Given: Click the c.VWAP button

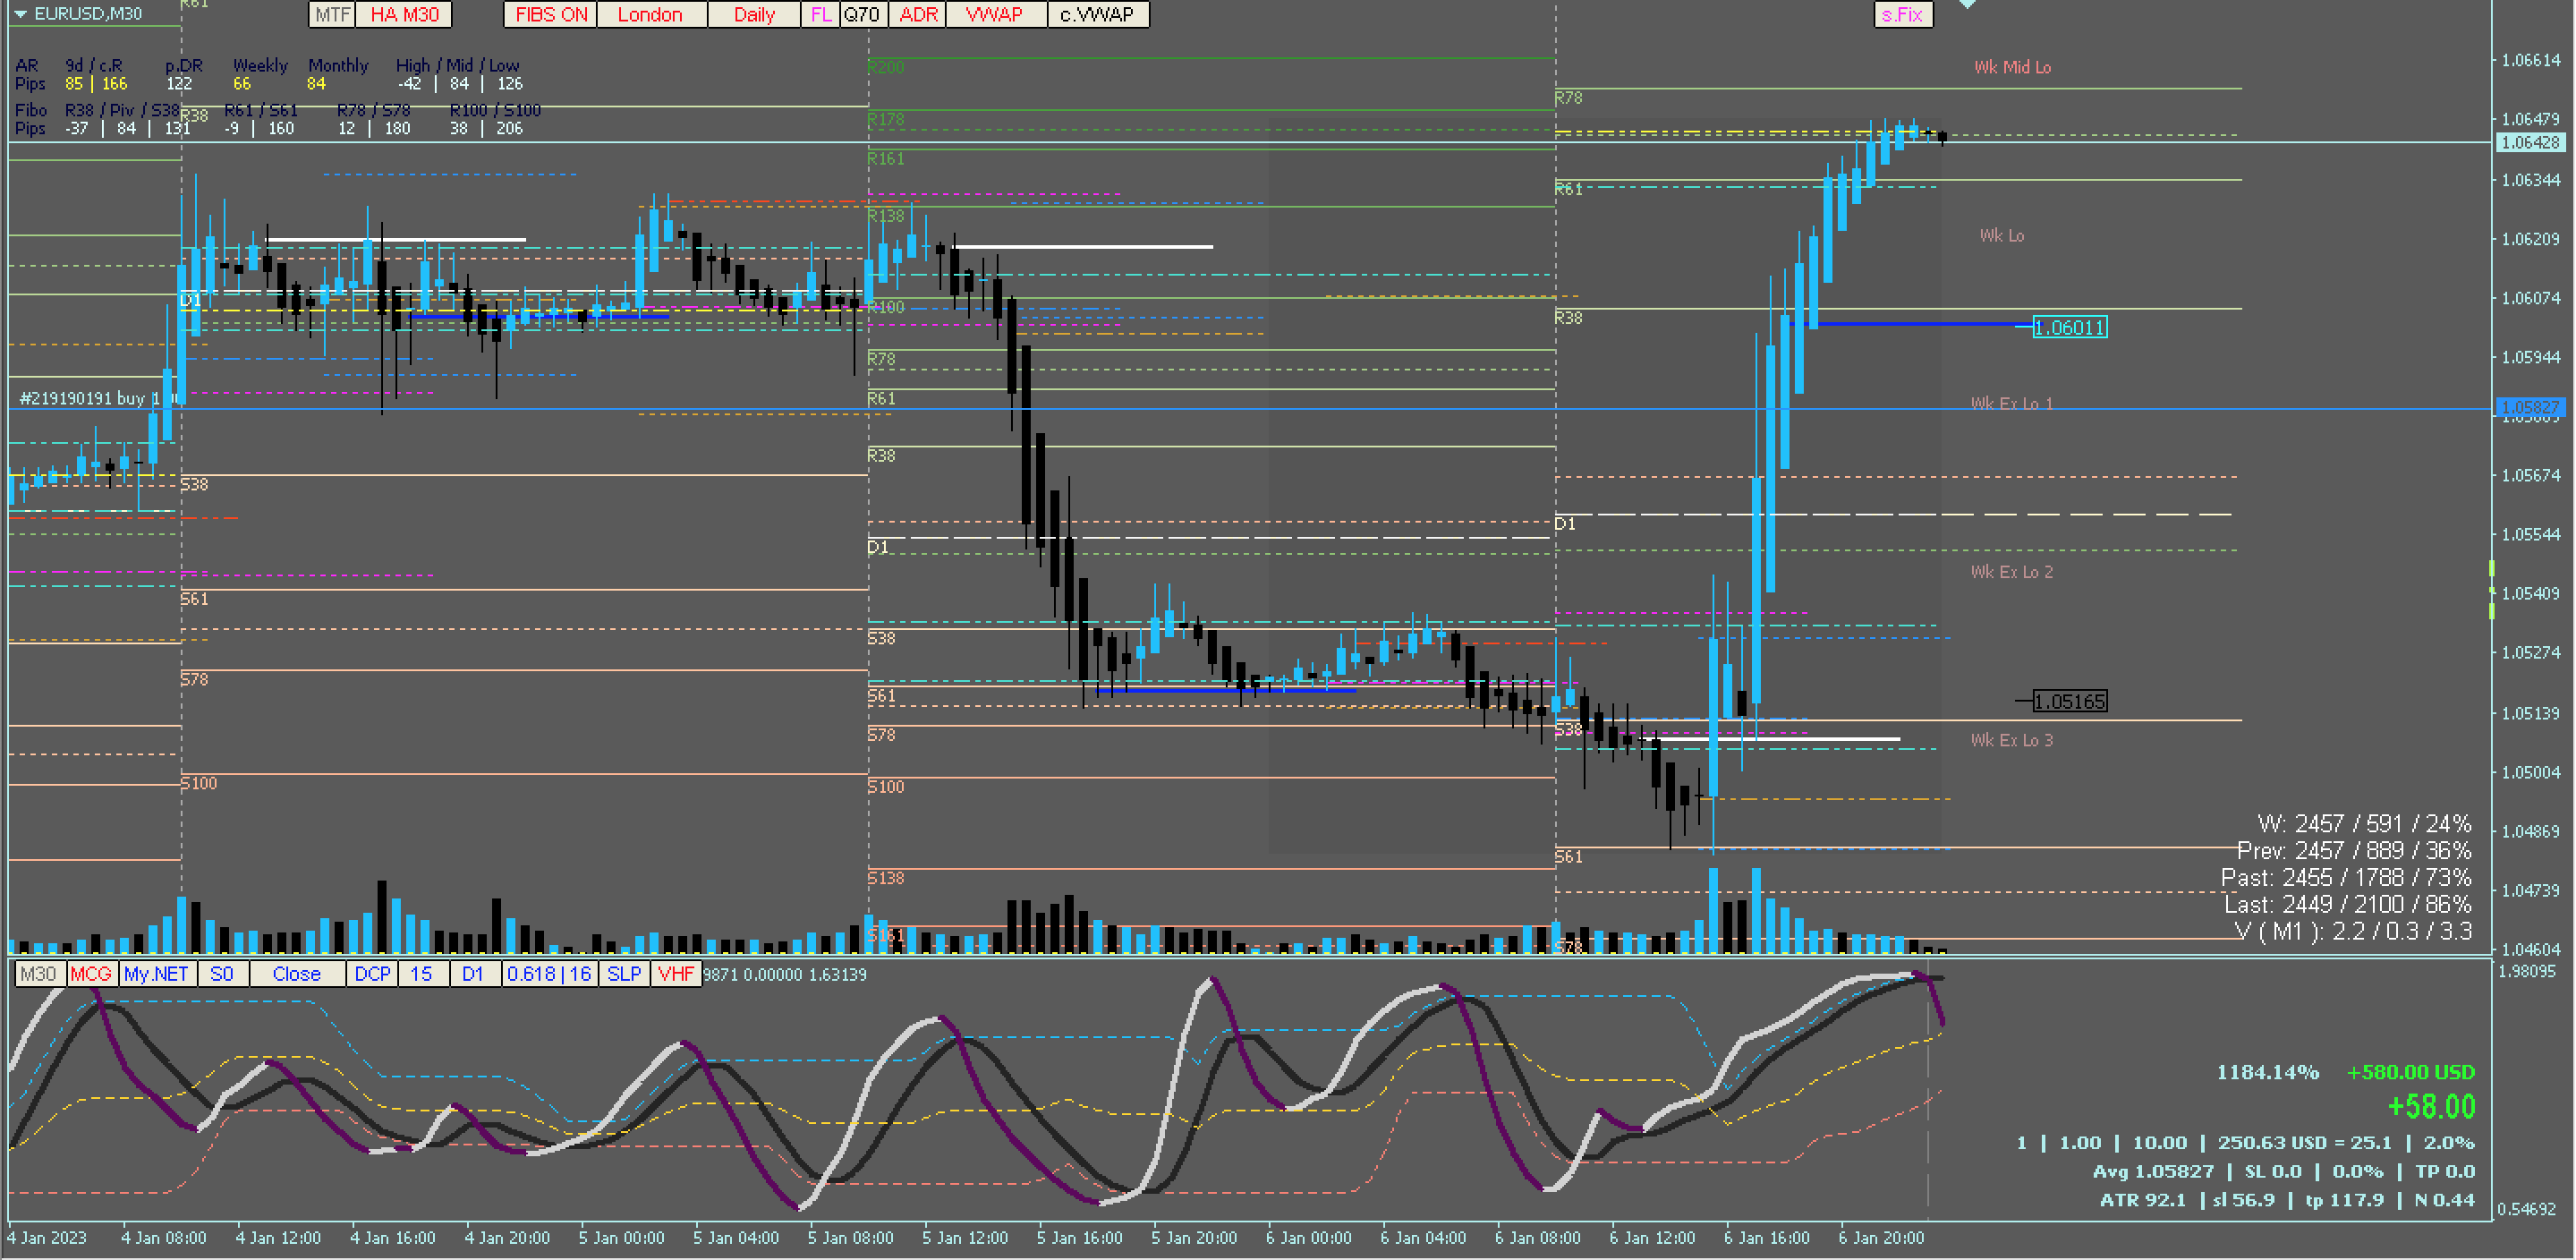Looking at the screenshot, I should click(x=1097, y=14).
